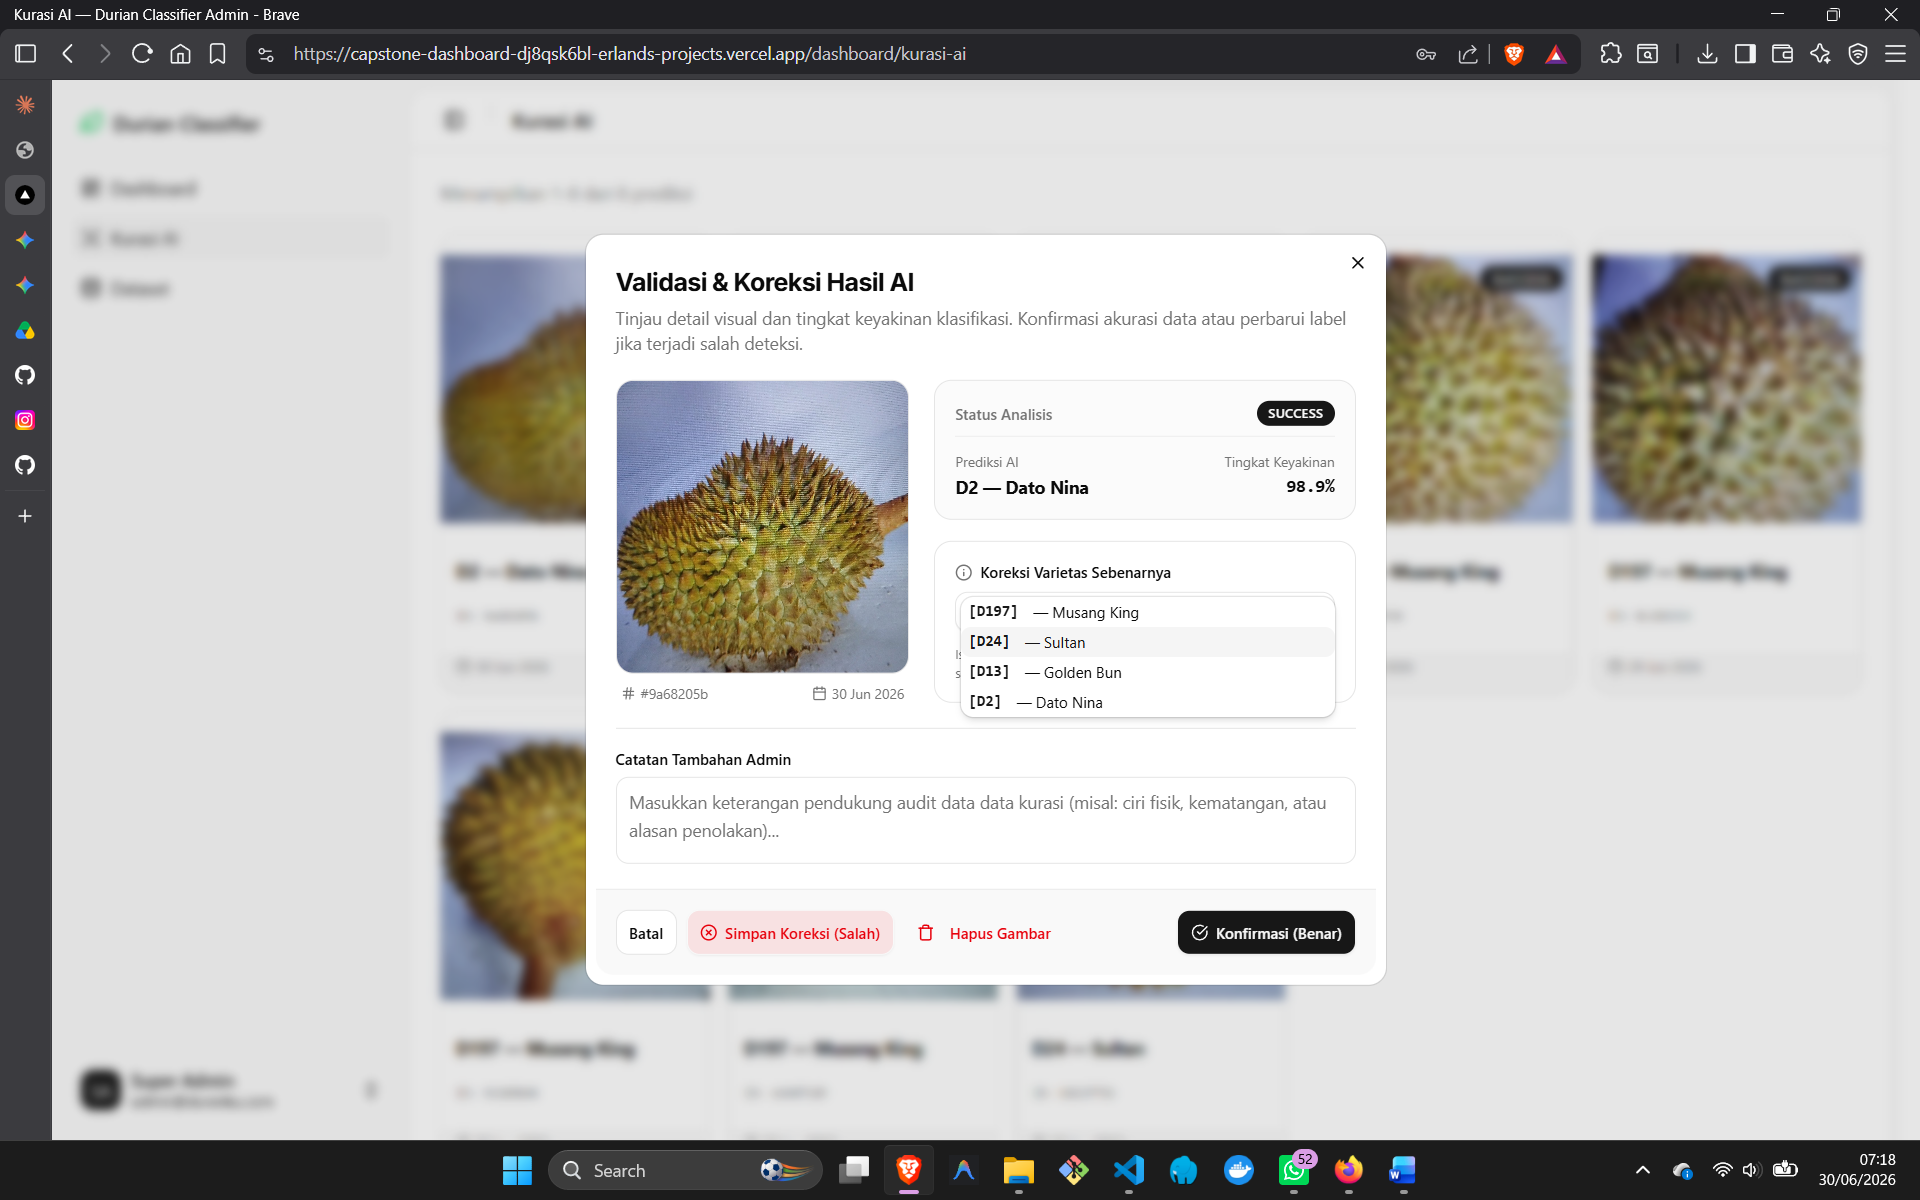Choose the D24 Sultan option
The height and width of the screenshot is (1200, 1920).
[1147, 642]
